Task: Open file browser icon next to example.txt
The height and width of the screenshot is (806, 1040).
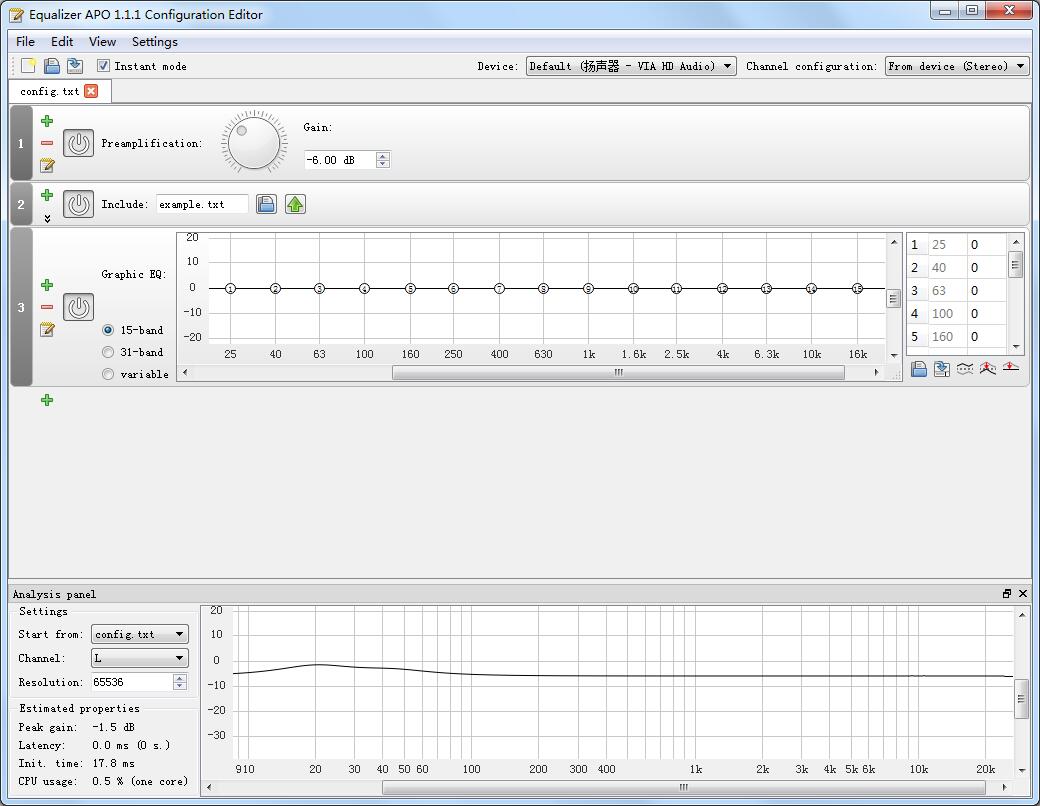Action: coord(266,204)
